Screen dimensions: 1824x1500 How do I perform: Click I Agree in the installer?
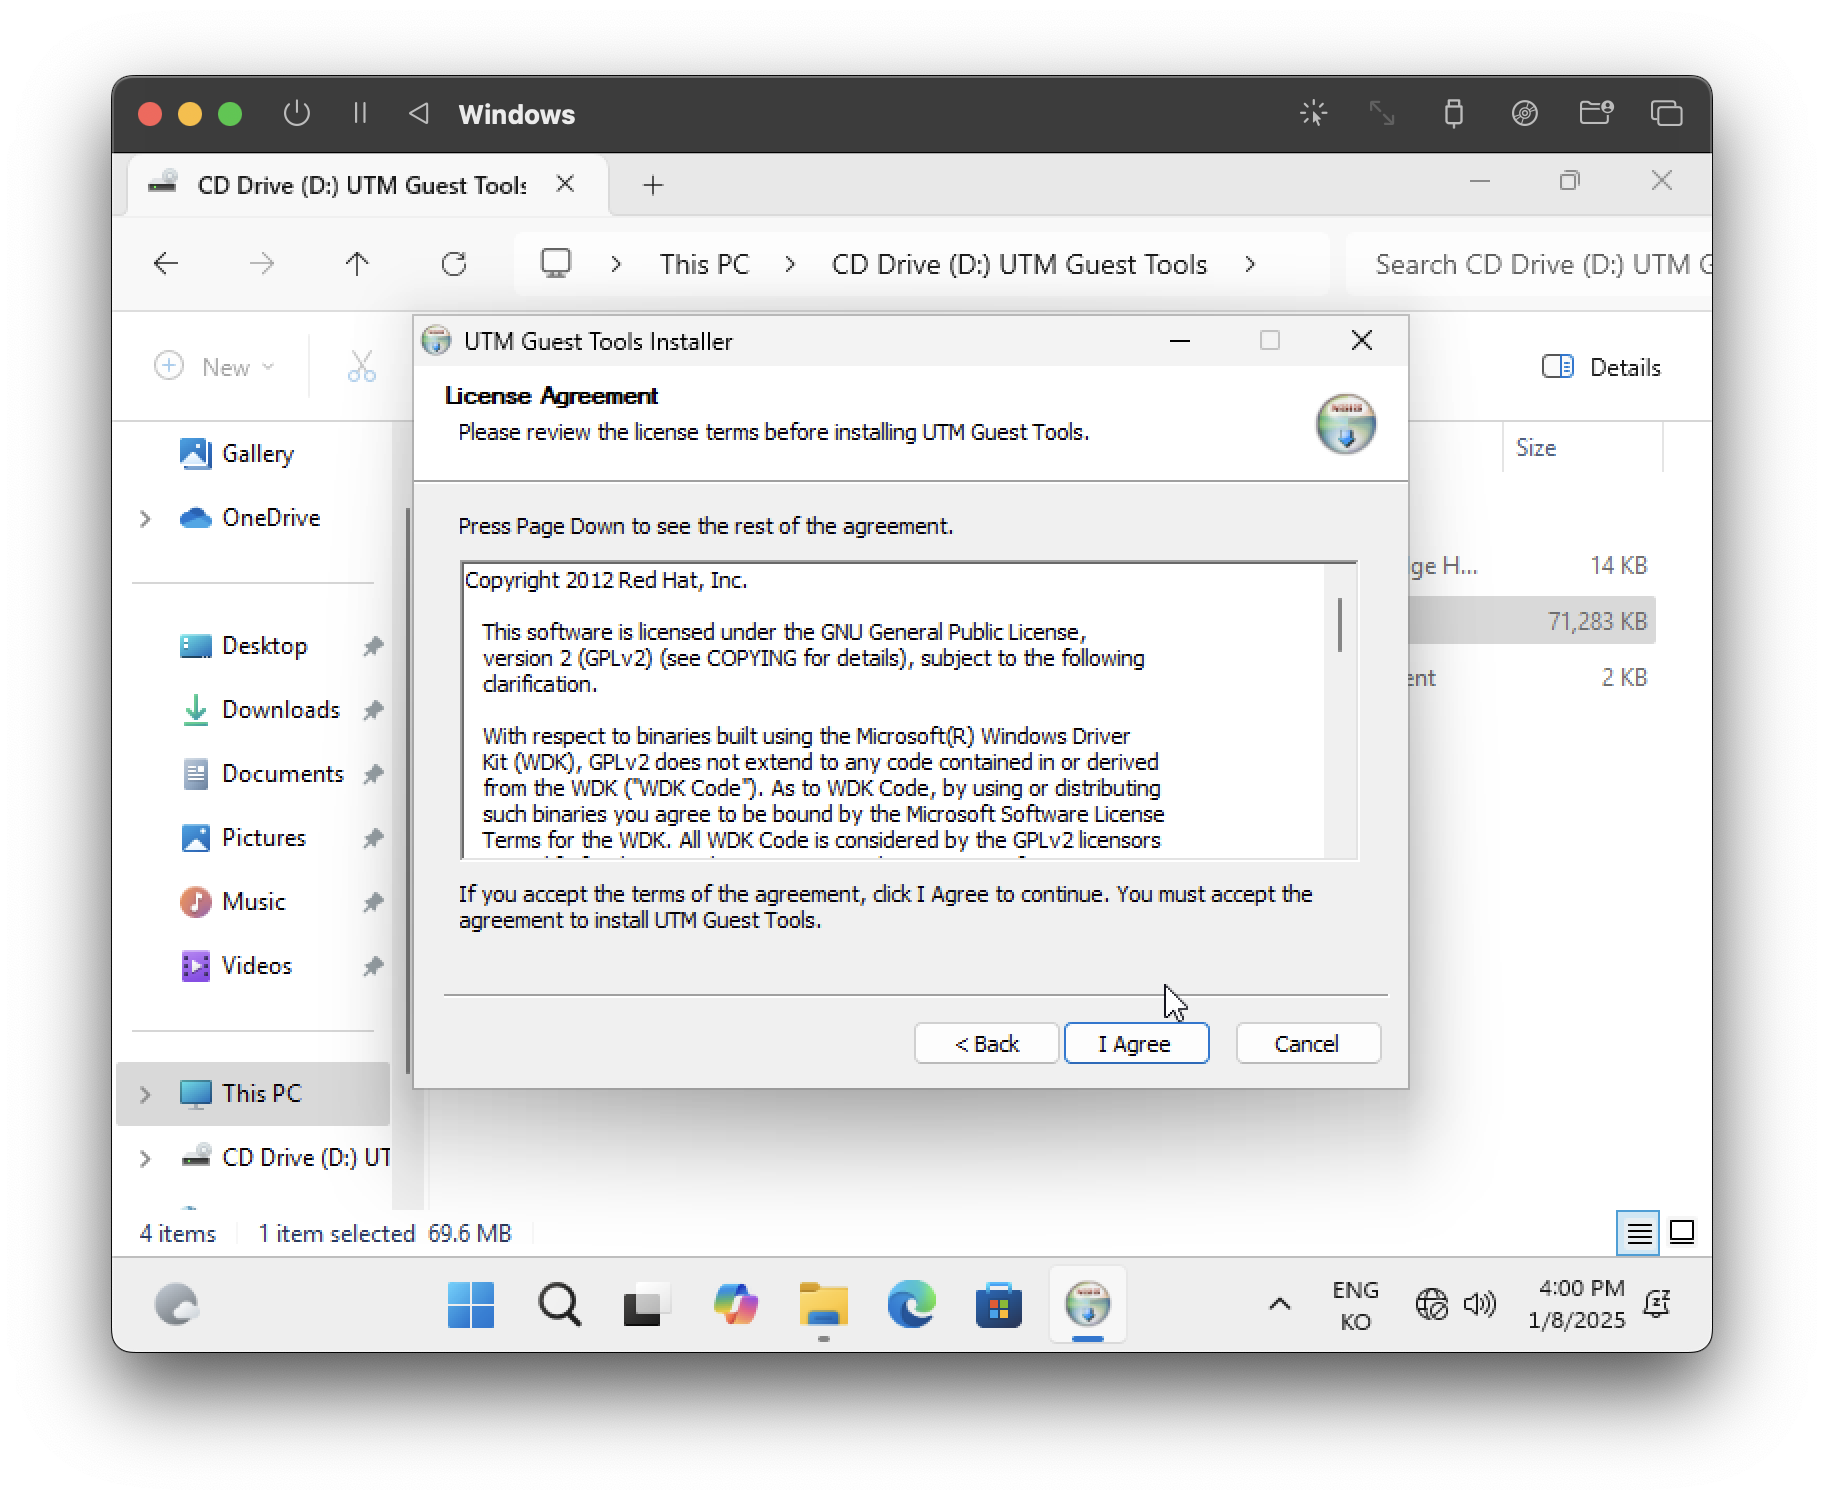(x=1136, y=1043)
